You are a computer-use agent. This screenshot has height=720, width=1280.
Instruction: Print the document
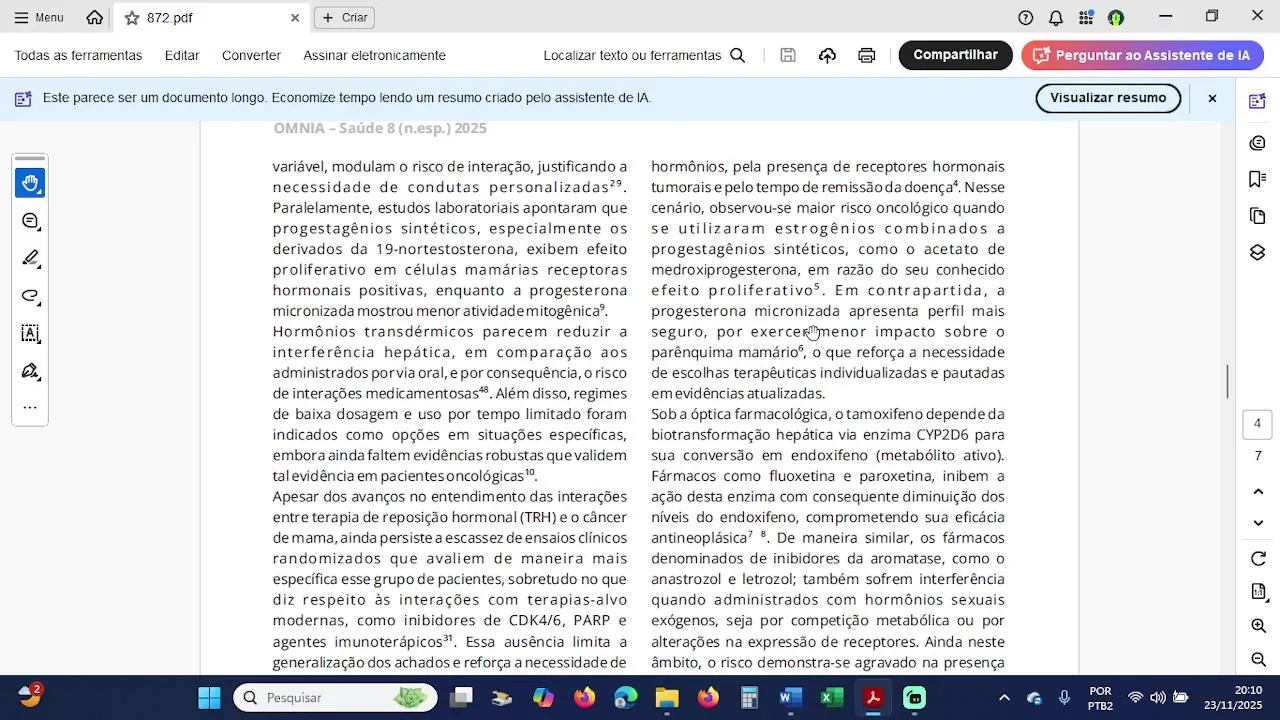[x=867, y=55]
